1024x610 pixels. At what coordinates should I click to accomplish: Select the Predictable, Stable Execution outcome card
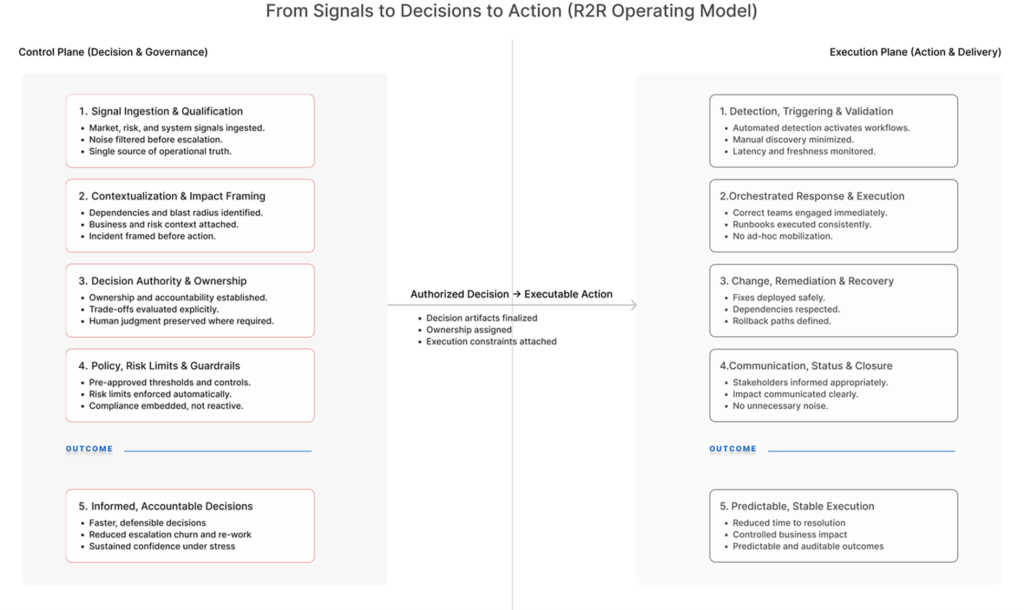coord(833,526)
